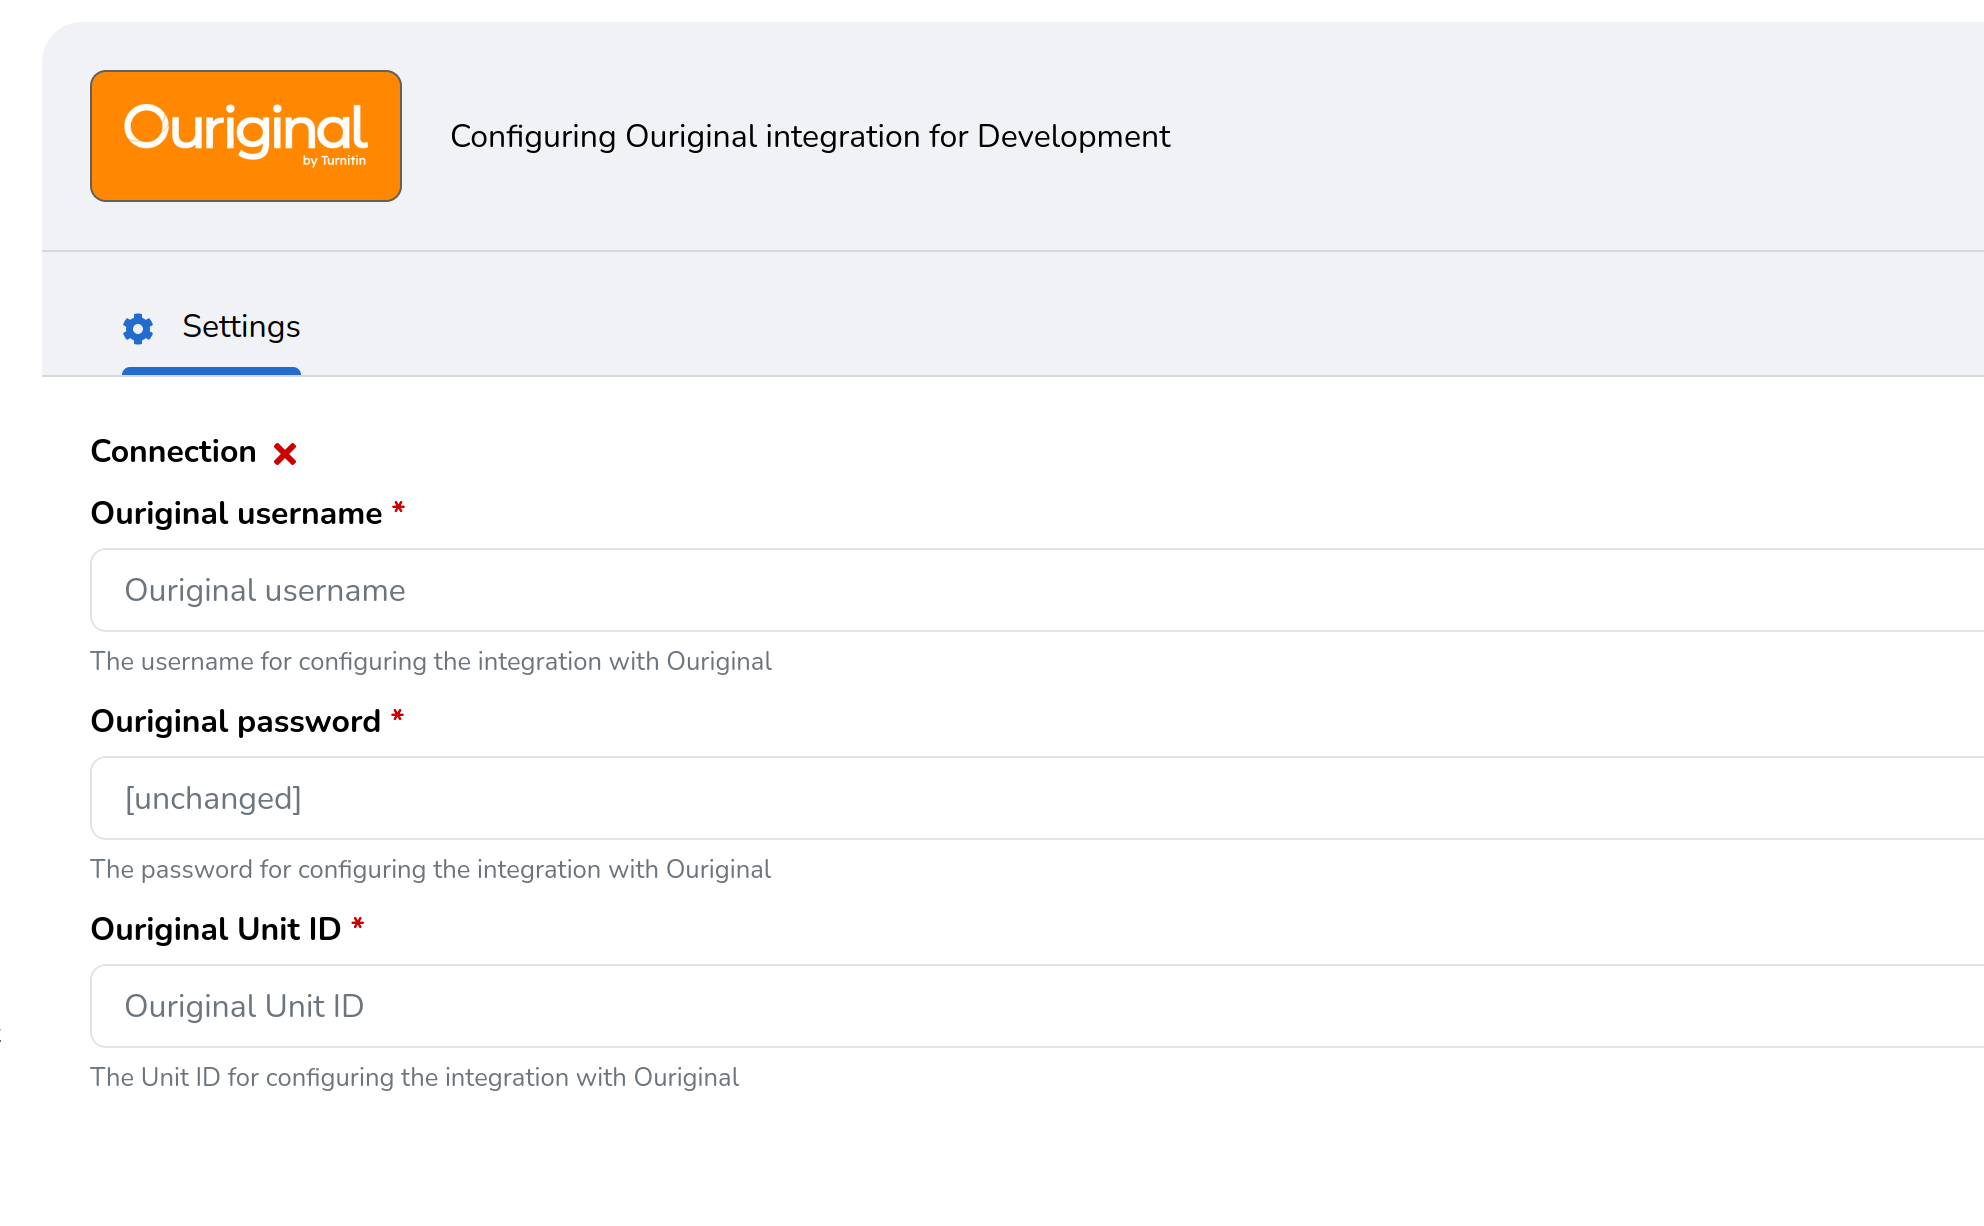Click the password help text below field
The width and height of the screenshot is (1984, 1226).
point(431,870)
